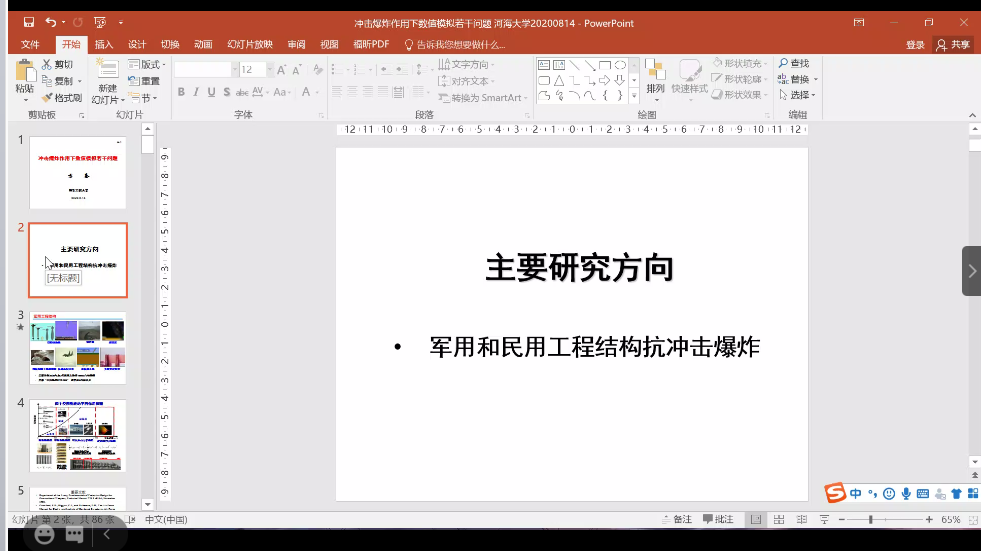Click the Save icon in quick access toolbar
The height and width of the screenshot is (551, 981).
pyautogui.click(x=28, y=22)
